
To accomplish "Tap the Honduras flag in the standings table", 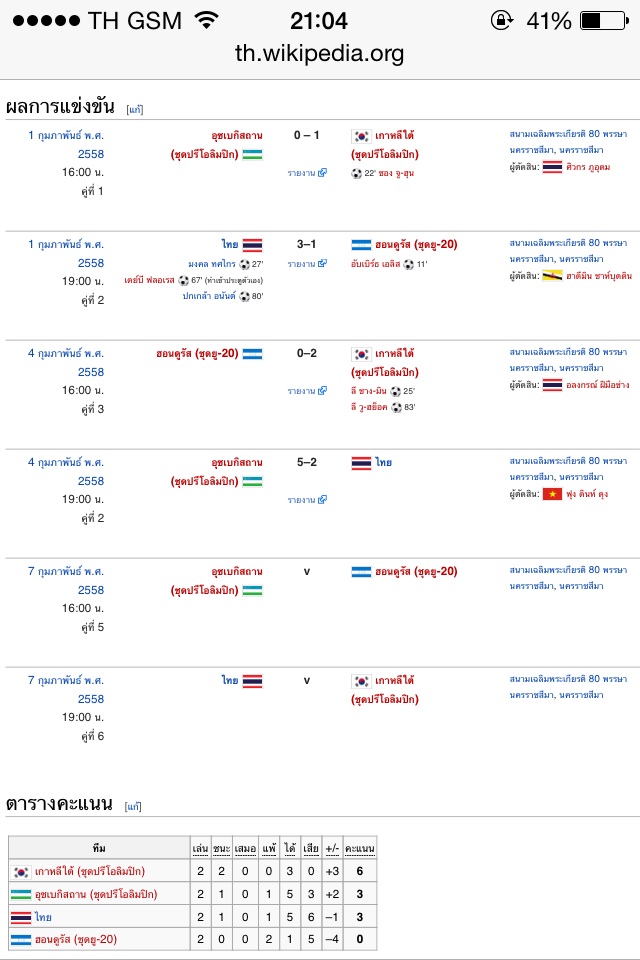I will click(x=21, y=939).
